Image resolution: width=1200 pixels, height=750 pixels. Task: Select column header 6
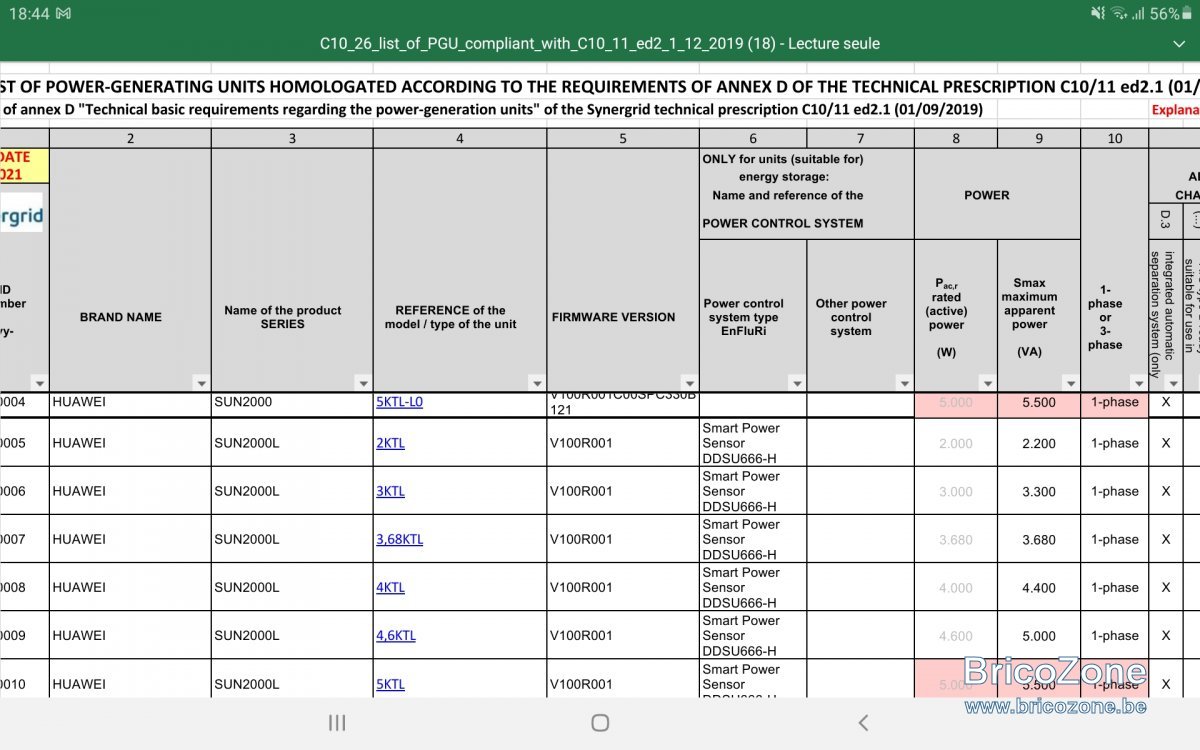click(x=753, y=138)
